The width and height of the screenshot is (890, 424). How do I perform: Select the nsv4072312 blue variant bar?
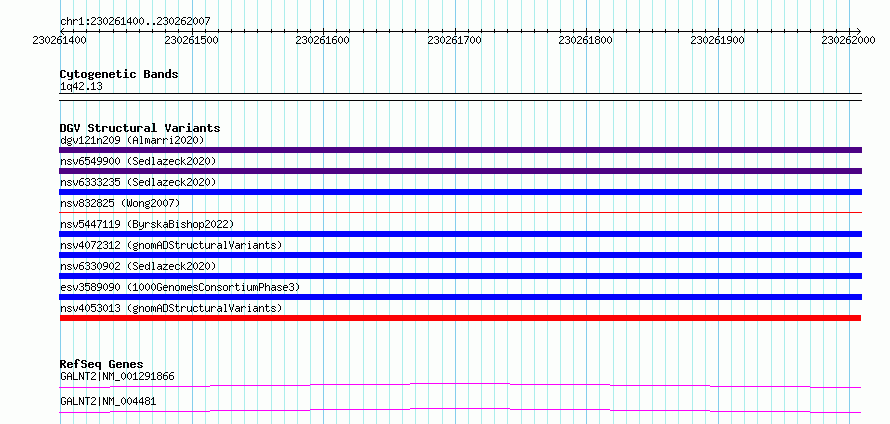pos(460,255)
